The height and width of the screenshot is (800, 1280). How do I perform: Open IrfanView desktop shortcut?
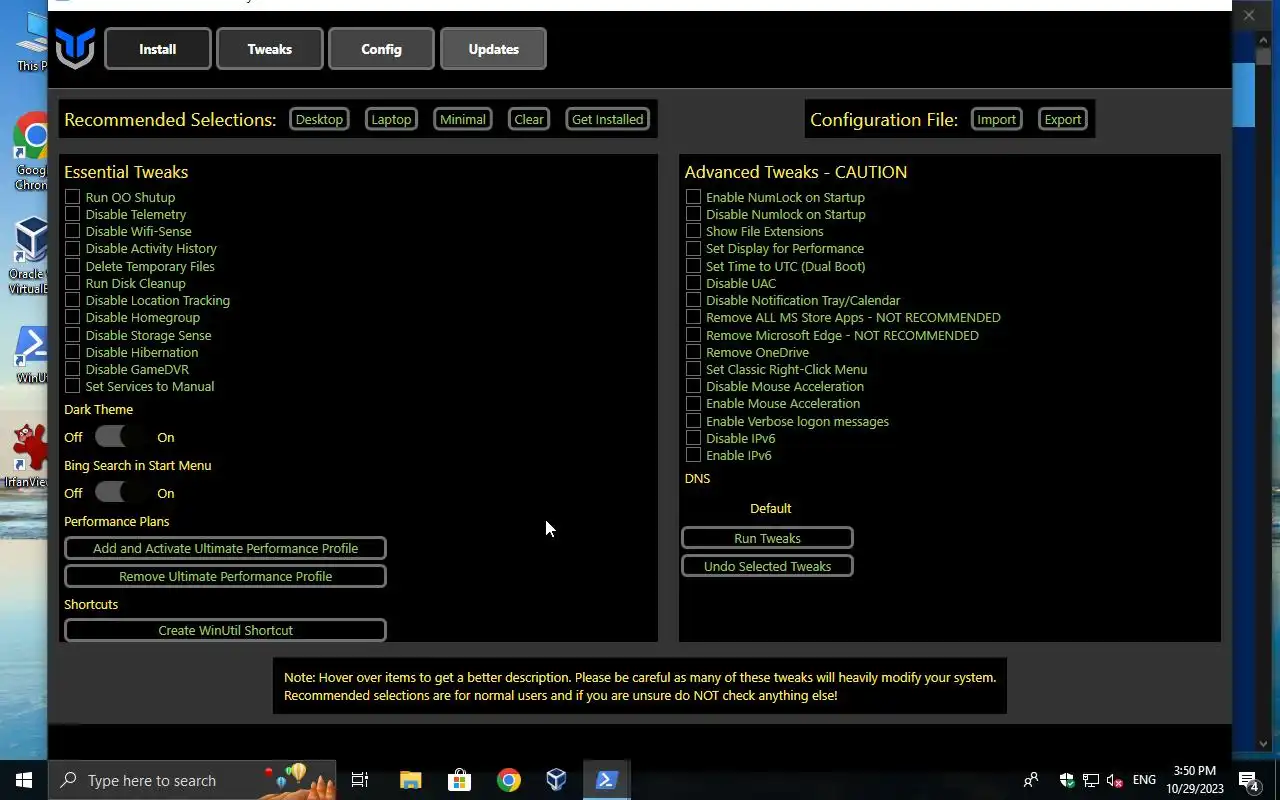coord(28,456)
